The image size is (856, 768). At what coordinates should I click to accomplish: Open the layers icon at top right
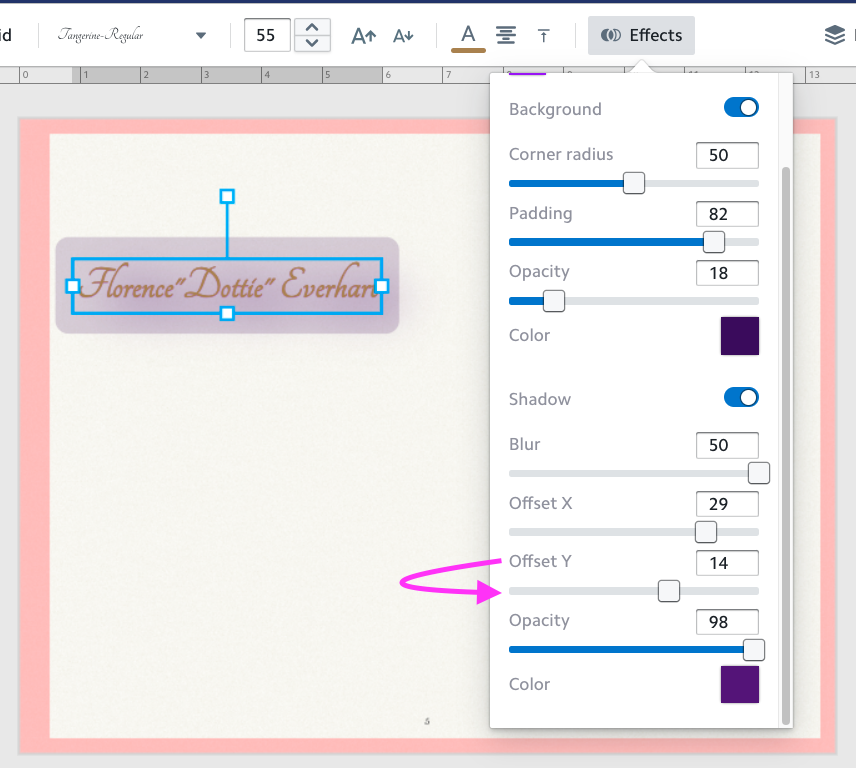(x=835, y=36)
